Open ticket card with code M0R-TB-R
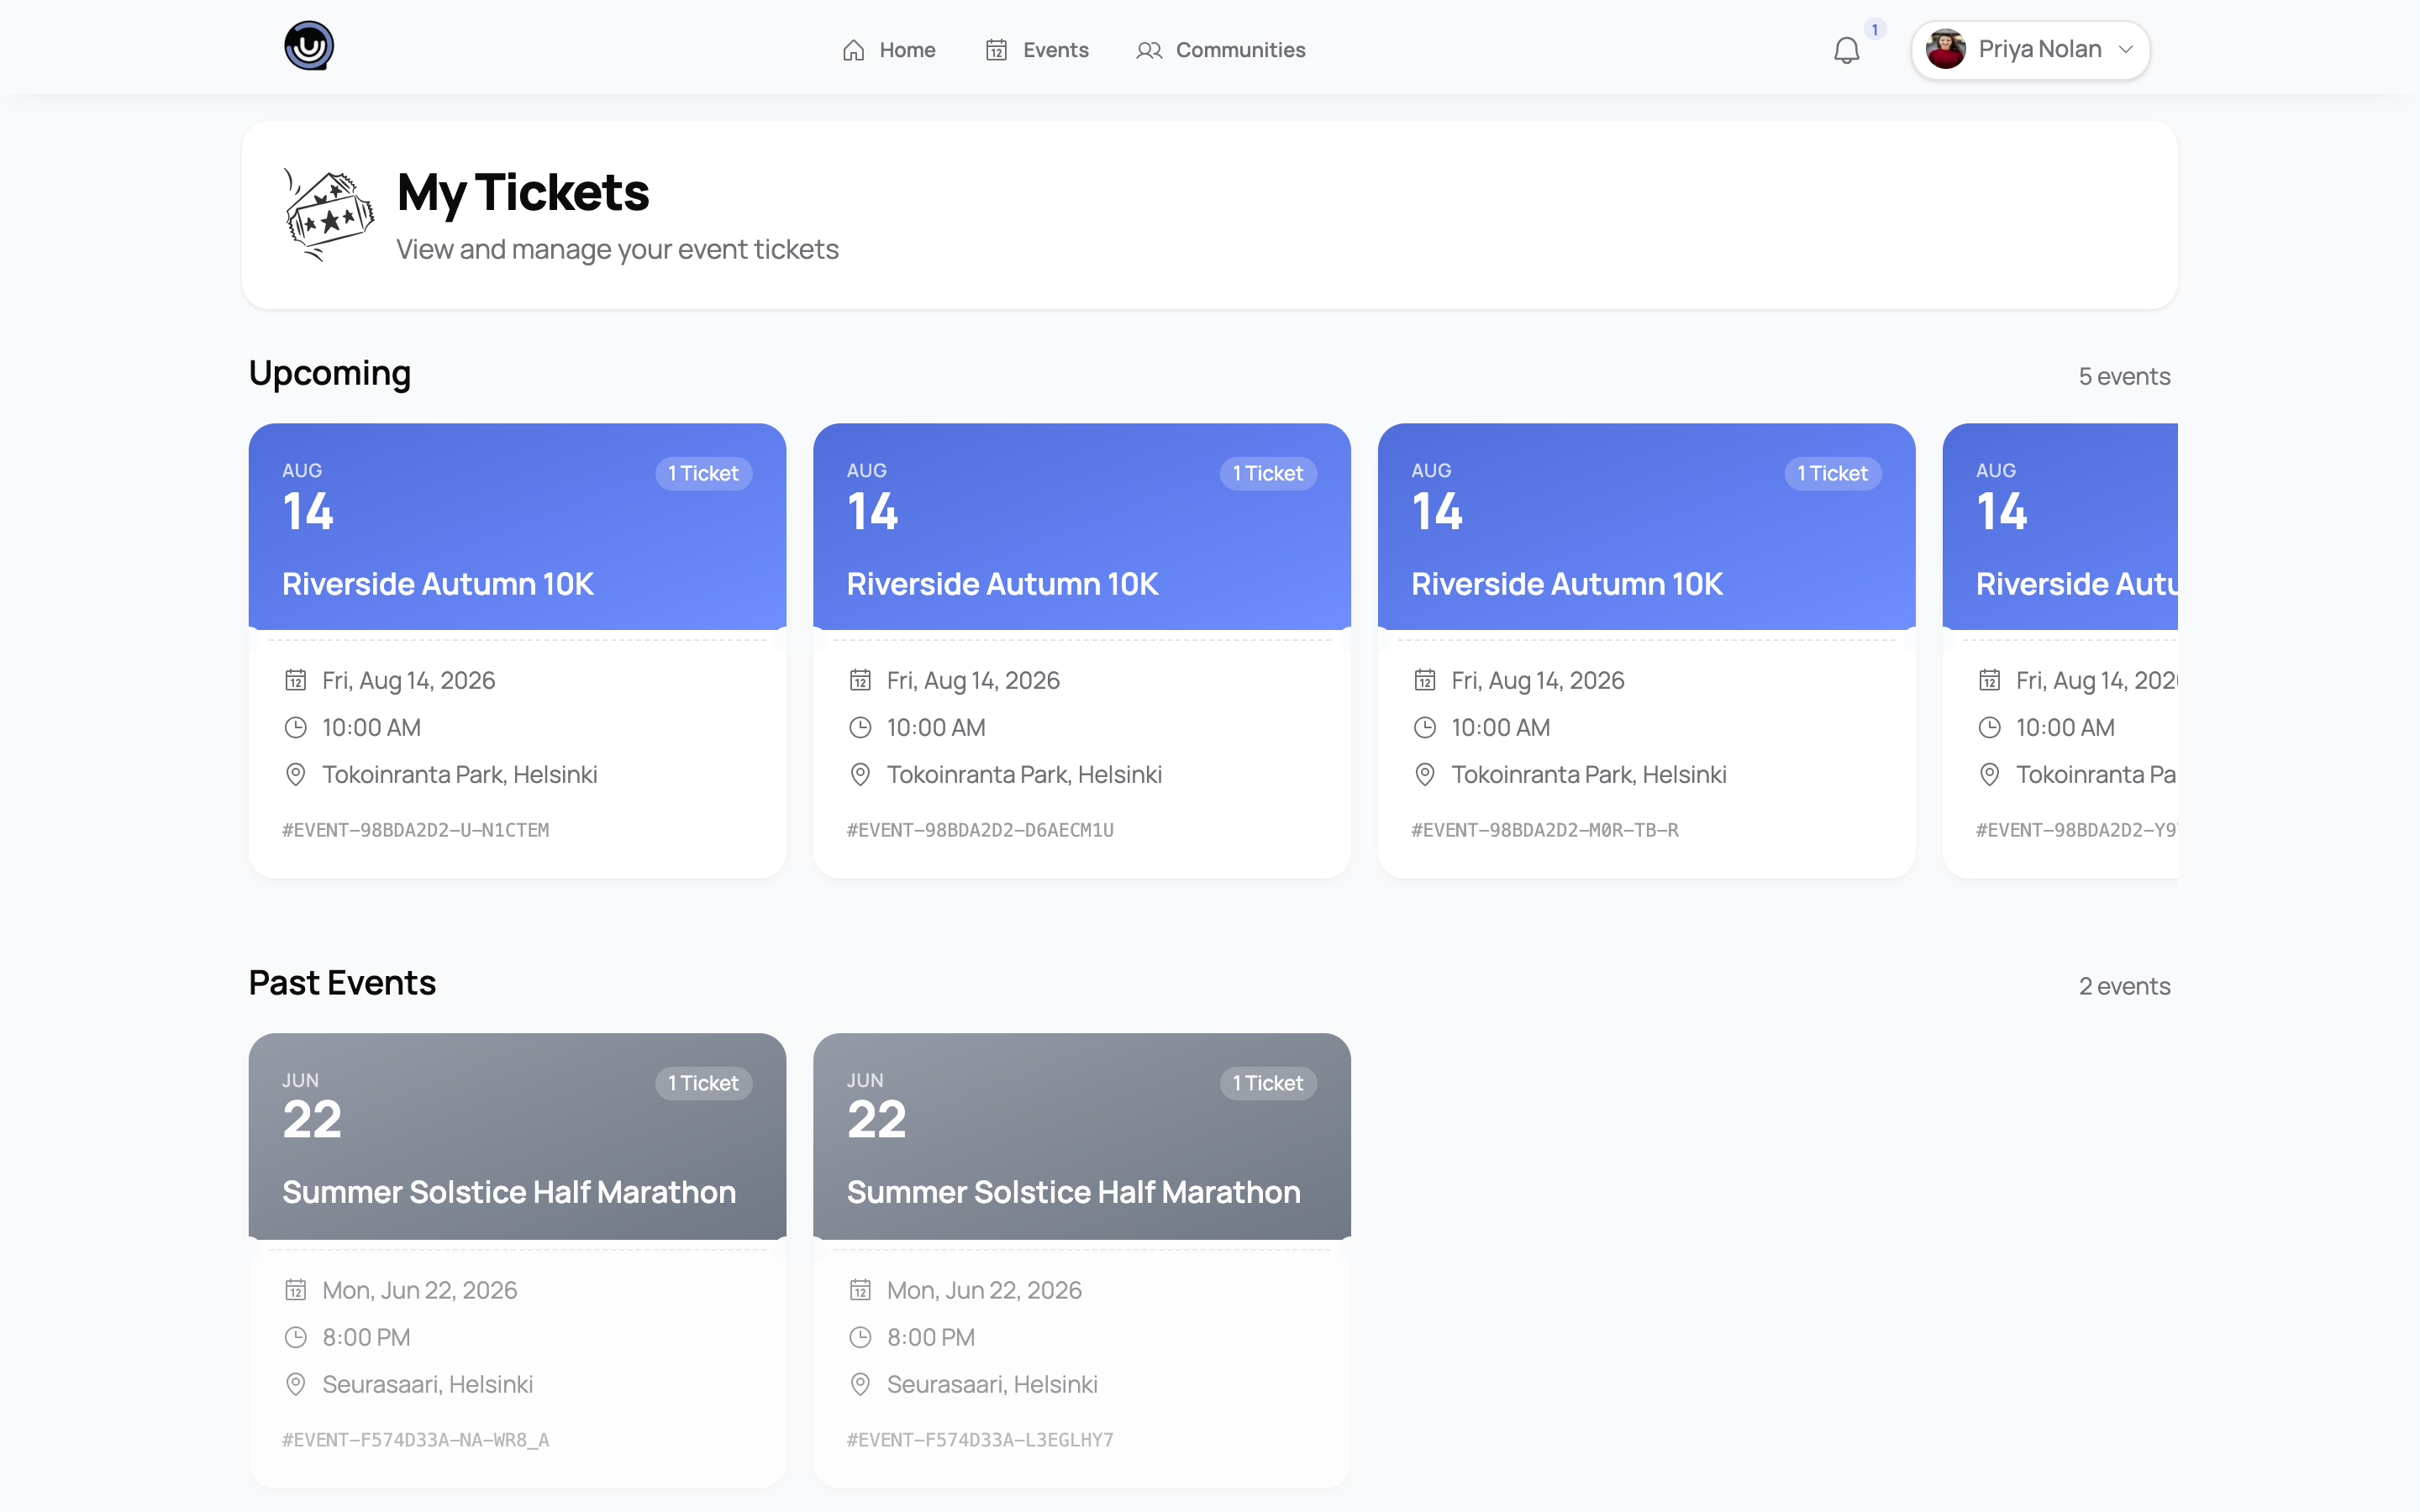The image size is (2420, 1512). click(1646, 651)
